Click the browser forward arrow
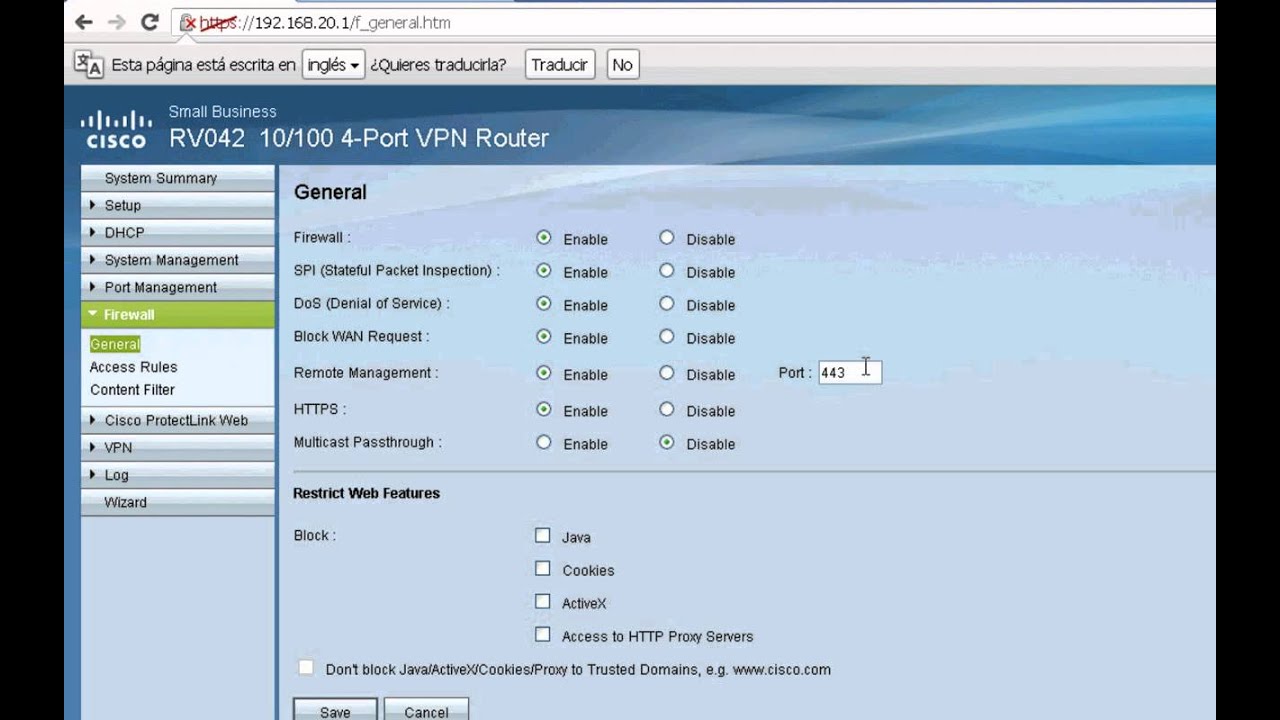Viewport: 1280px width, 720px height. [117, 22]
